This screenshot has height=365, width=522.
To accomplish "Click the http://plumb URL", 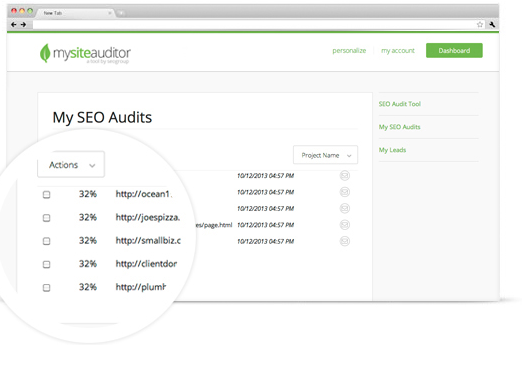I will [x=141, y=287].
